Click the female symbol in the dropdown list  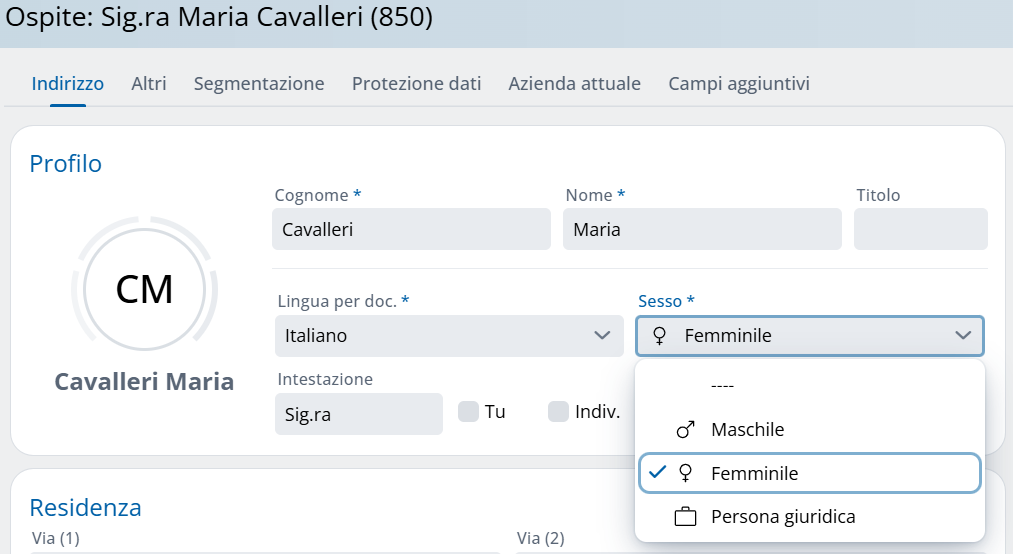pyautogui.click(x=685, y=473)
